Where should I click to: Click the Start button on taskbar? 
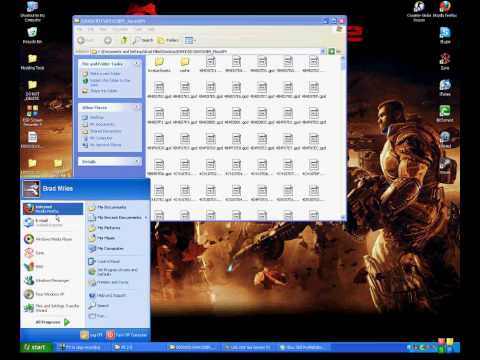pyautogui.click(x=36, y=347)
